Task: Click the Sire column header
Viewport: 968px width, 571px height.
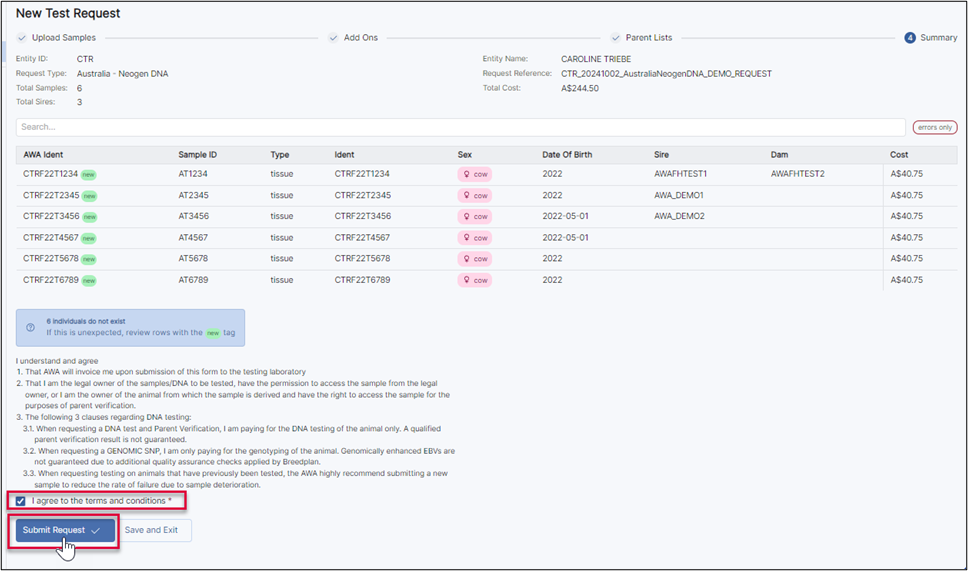Action: (661, 155)
